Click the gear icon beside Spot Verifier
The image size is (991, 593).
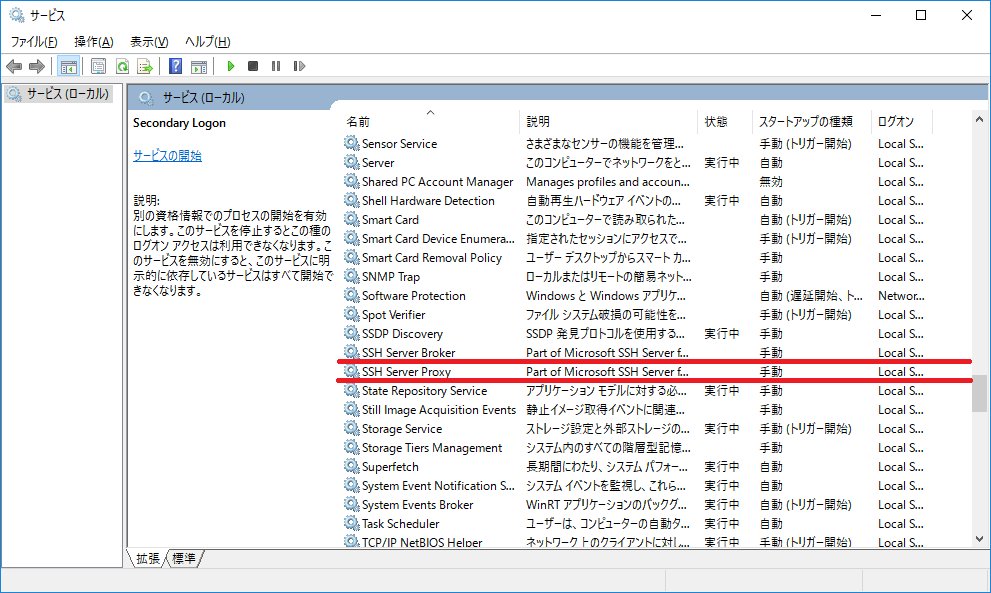pyautogui.click(x=351, y=314)
